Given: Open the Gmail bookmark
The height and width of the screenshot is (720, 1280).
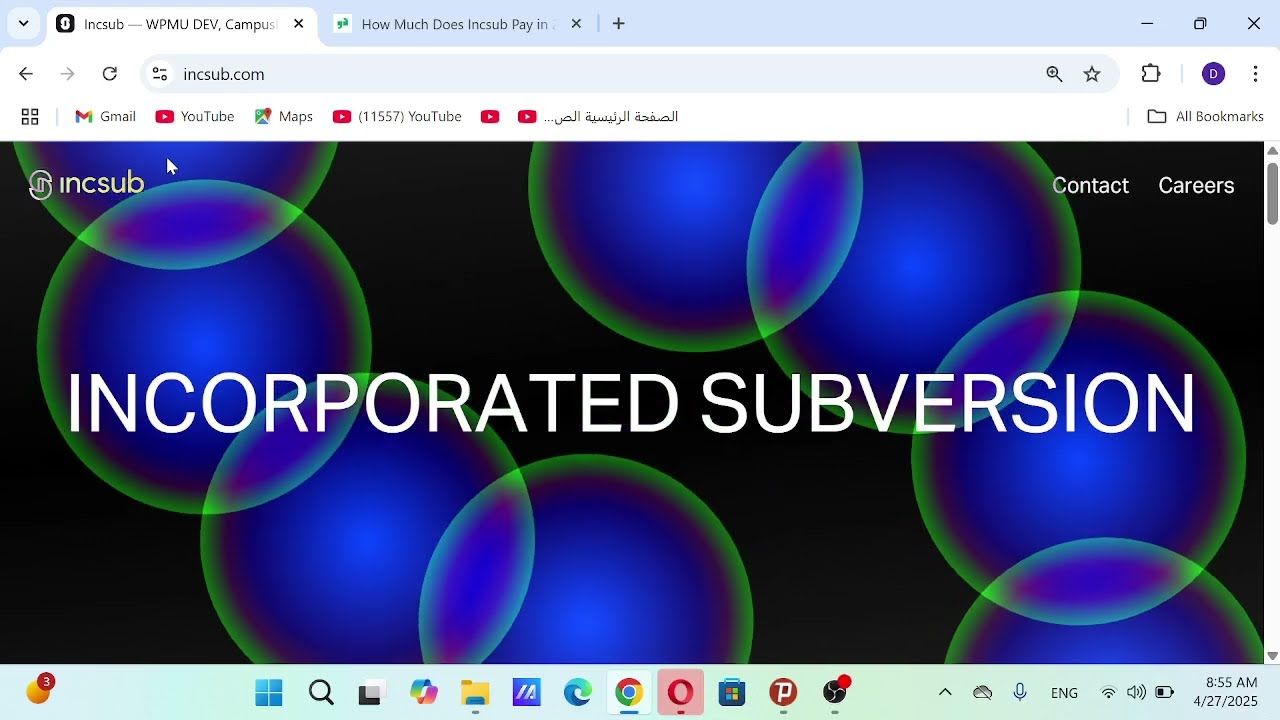Looking at the screenshot, I should click(x=105, y=117).
